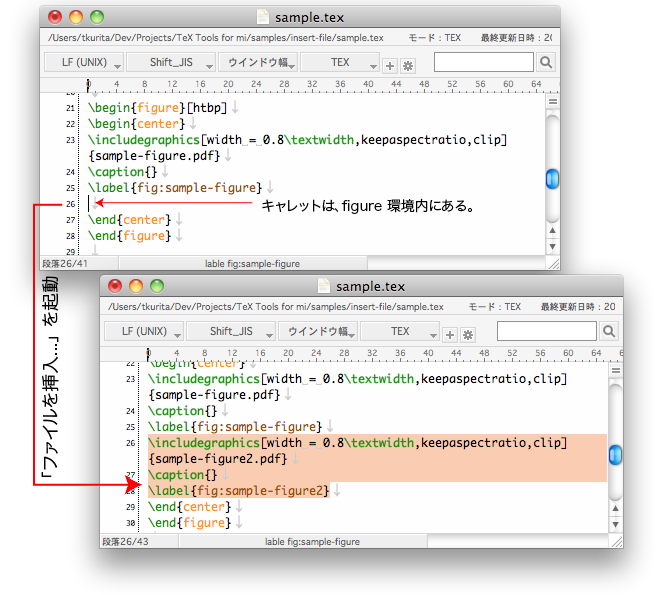Click the green zoom button of the lower window

(157, 287)
